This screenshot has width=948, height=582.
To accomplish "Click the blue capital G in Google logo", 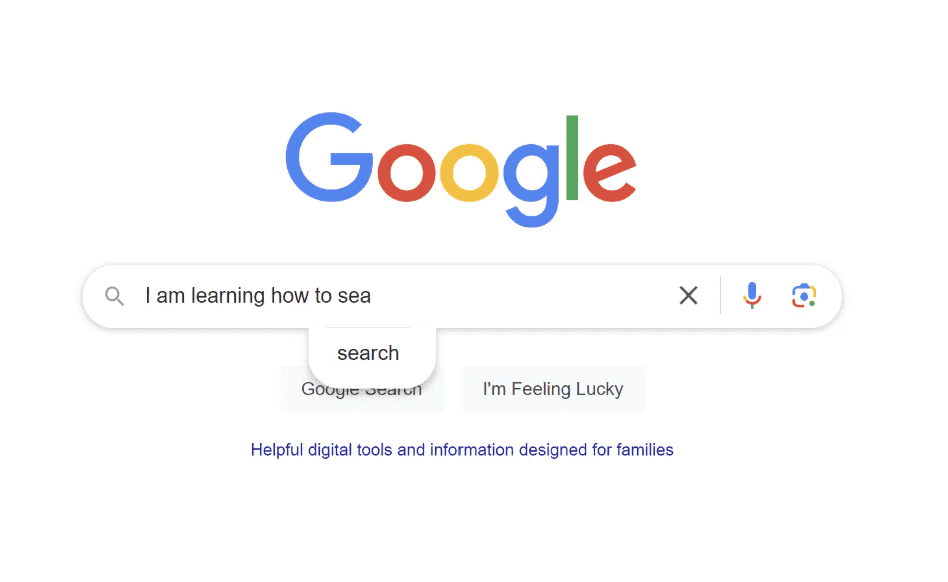I will (x=330, y=157).
